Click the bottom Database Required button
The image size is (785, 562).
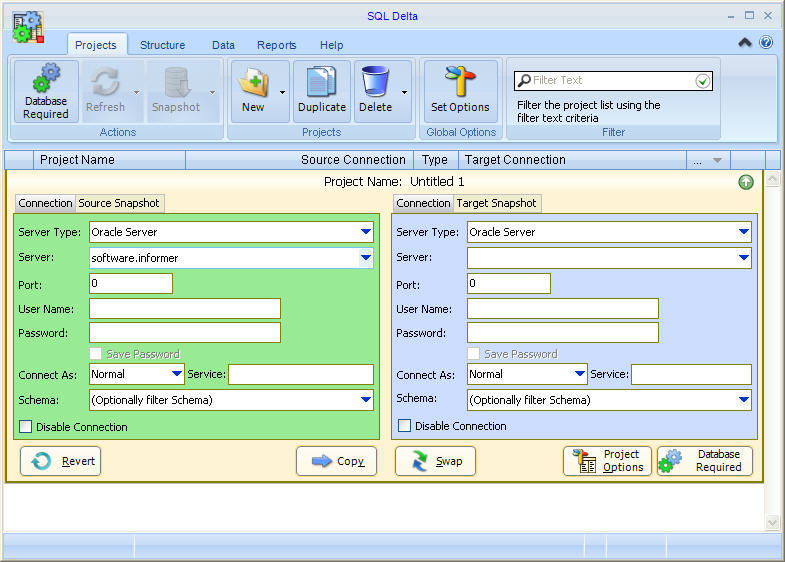pyautogui.click(x=705, y=461)
